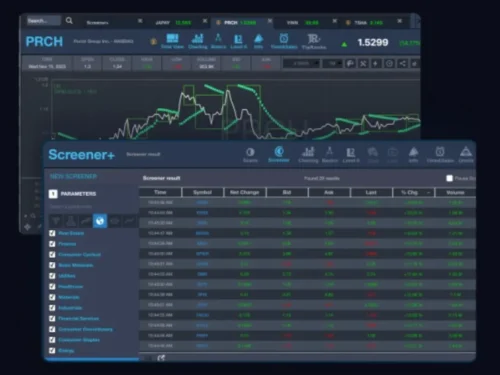This screenshot has width=500, height=375.
Task: Sort results by Symbol column header
Action: [x=202, y=192]
